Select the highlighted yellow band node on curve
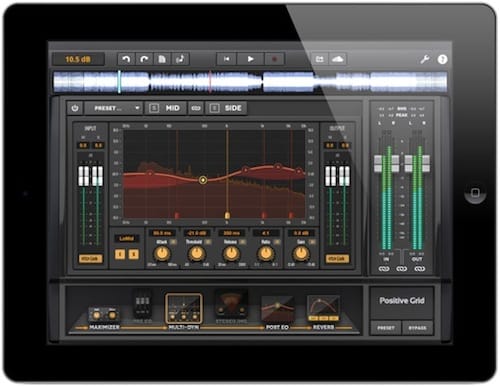 (203, 180)
